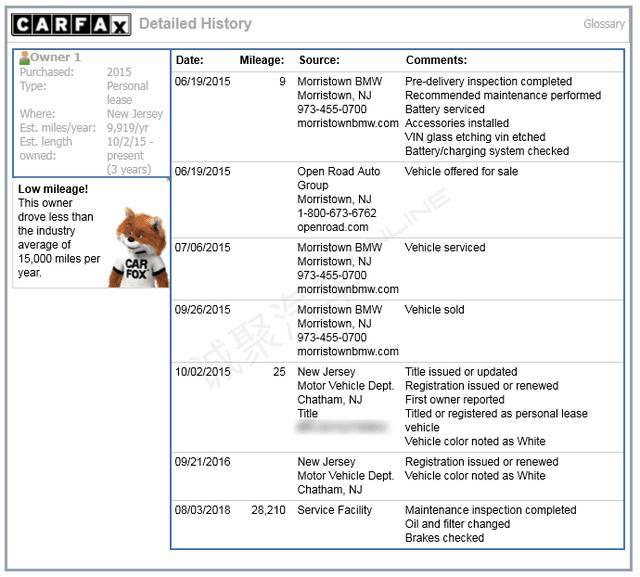Click VIN glass etching vin etched
The image size is (640, 577).
tap(475, 137)
